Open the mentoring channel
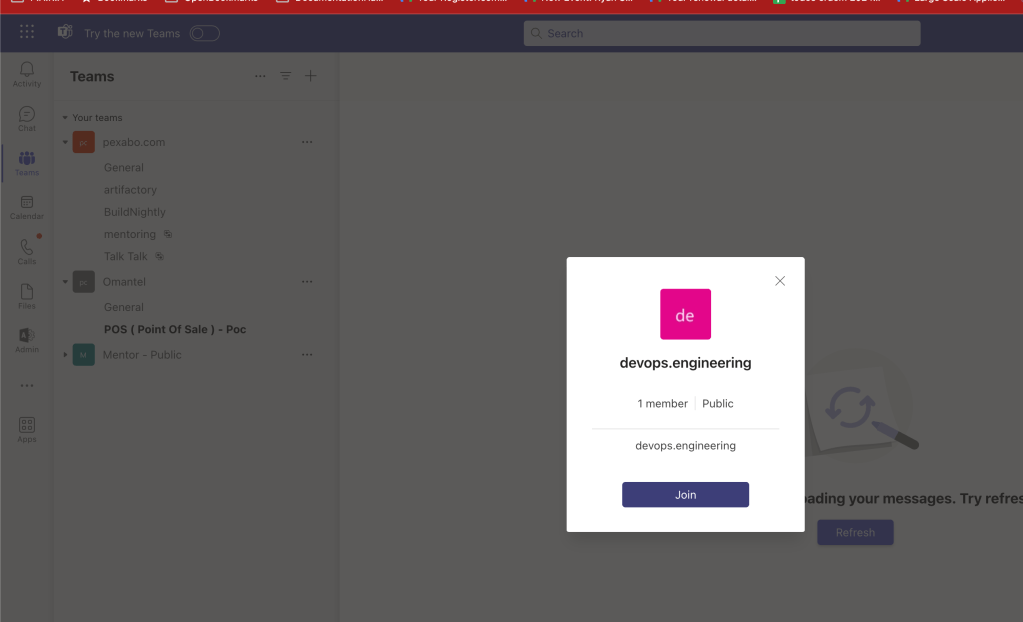The width and height of the screenshot is (1023, 622). tap(130, 234)
